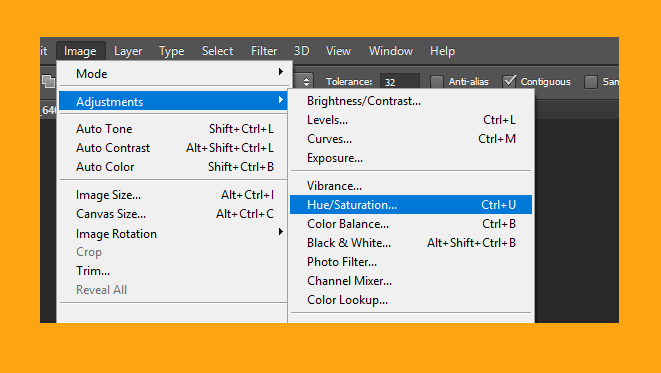Click the selection mode icon left of the options bar
The image size is (661, 373).
tap(48, 81)
